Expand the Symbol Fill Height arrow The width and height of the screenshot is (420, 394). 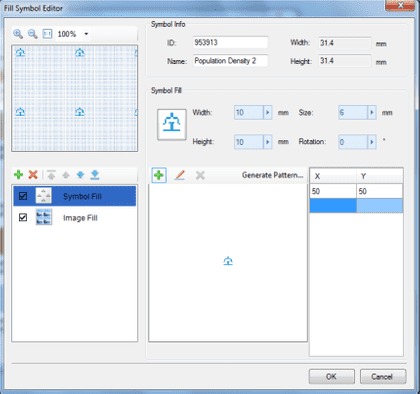tap(268, 142)
